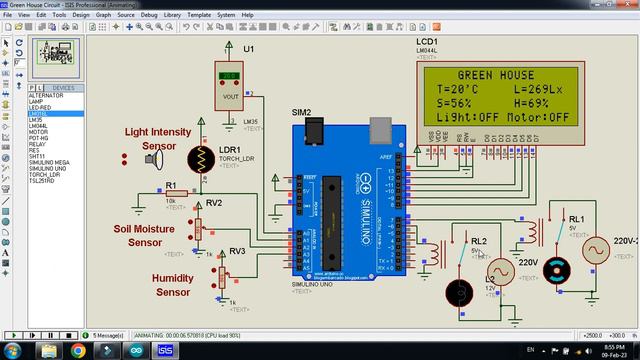Screen dimensions: 640x360
Task: Click the Search and Tag binoculars icon
Action: click(347, 27)
